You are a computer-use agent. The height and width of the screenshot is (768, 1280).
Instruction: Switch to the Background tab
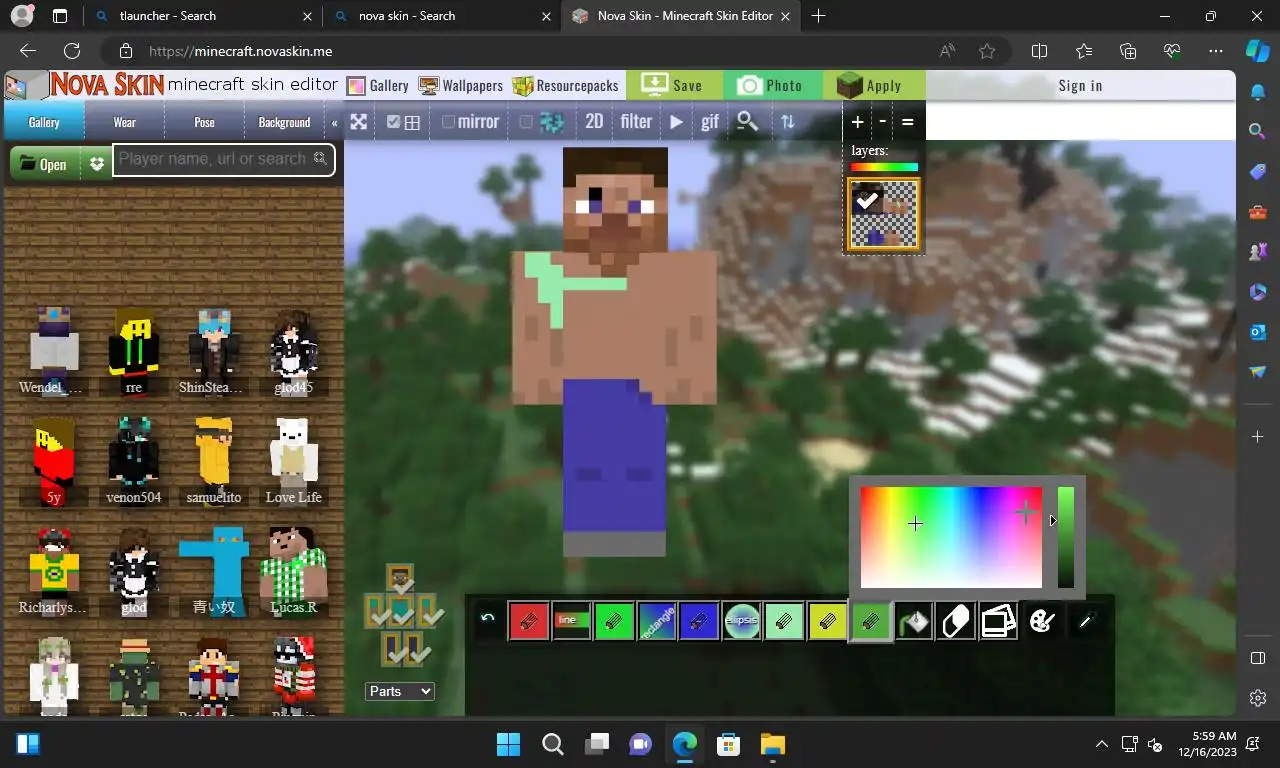click(284, 122)
